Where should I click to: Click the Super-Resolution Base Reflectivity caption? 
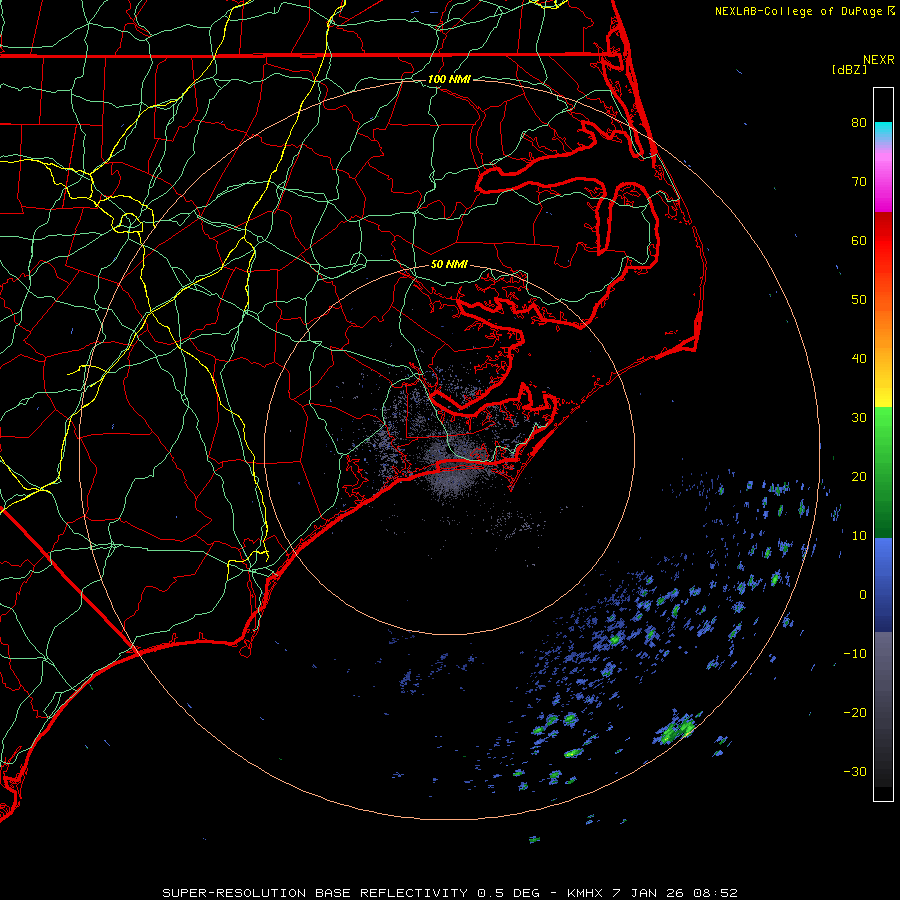pyautogui.click(x=450, y=893)
